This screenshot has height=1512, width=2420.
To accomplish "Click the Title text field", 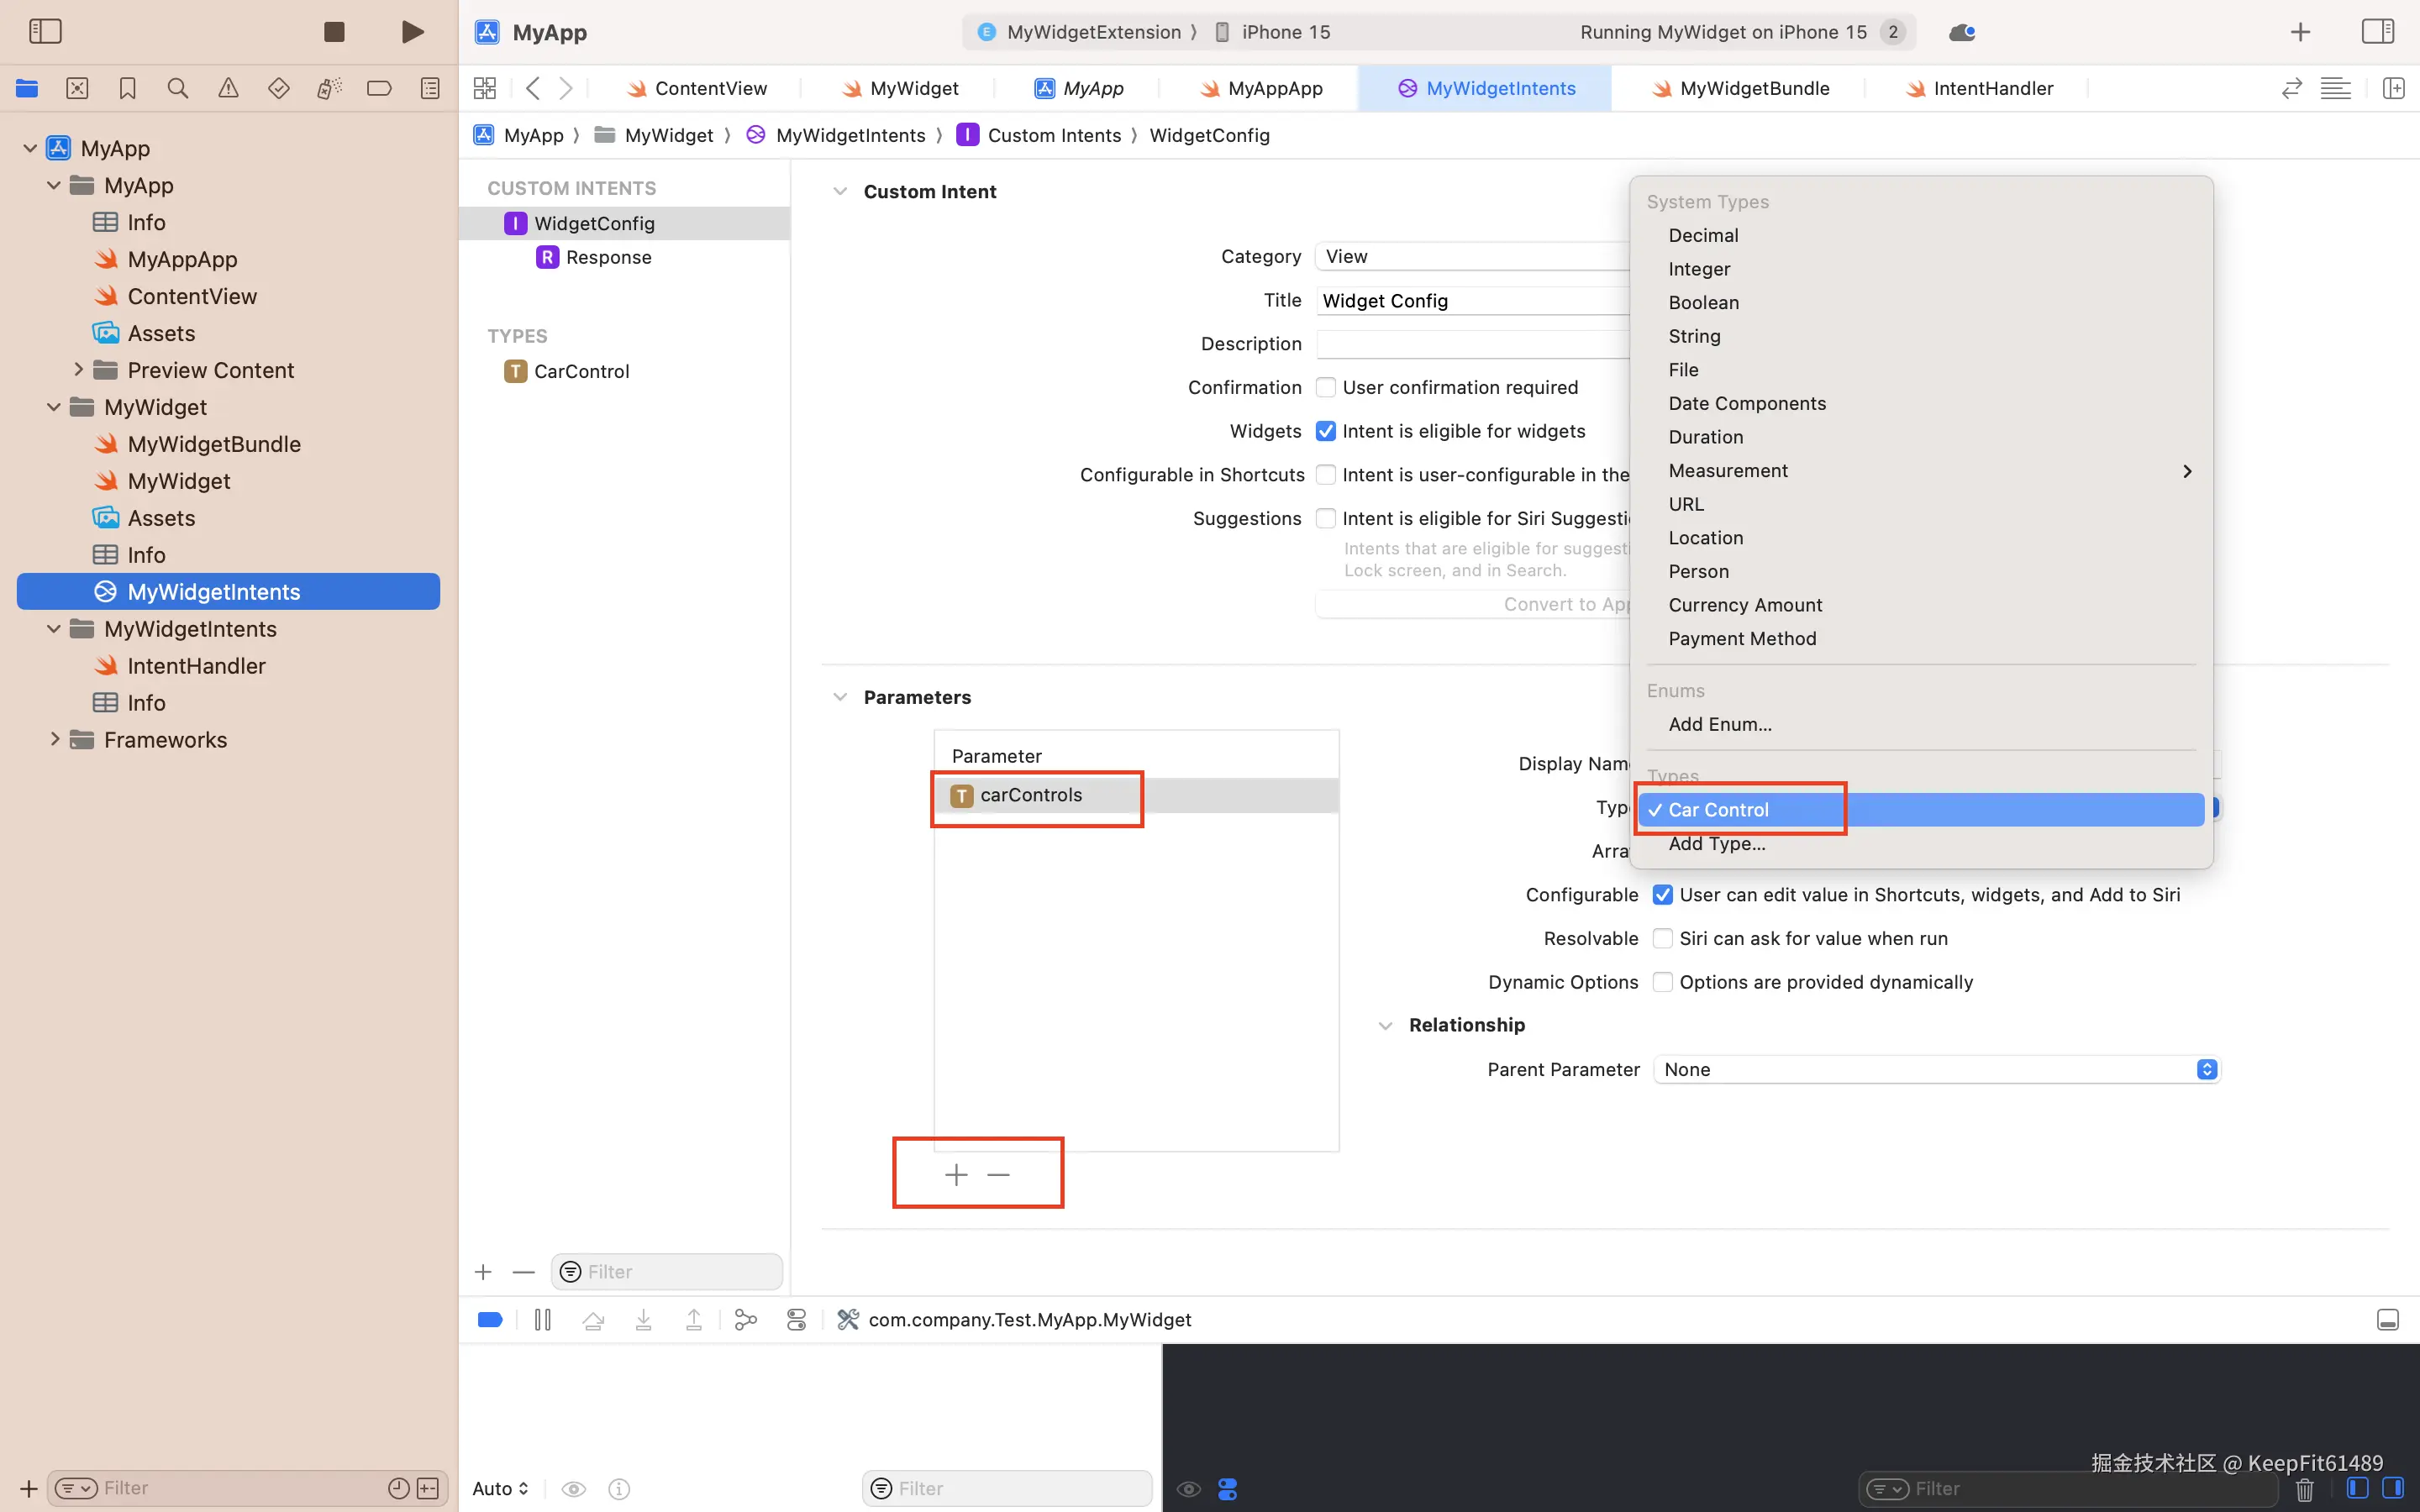I will click(1470, 301).
